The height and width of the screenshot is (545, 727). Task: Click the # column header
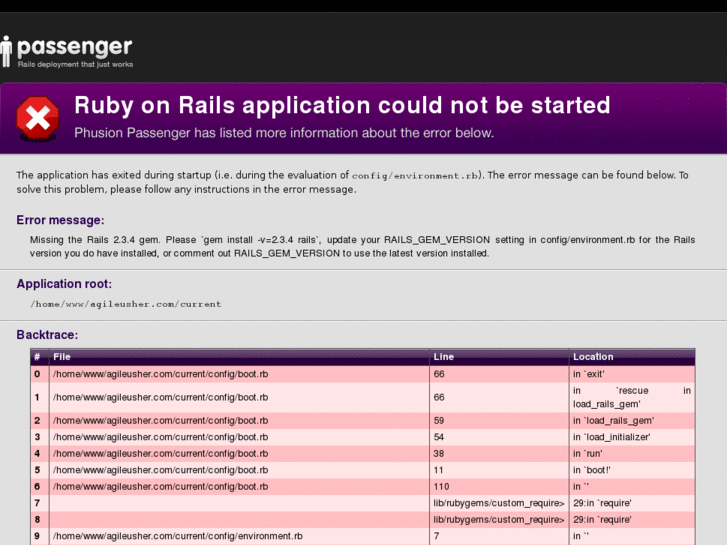(x=37, y=357)
